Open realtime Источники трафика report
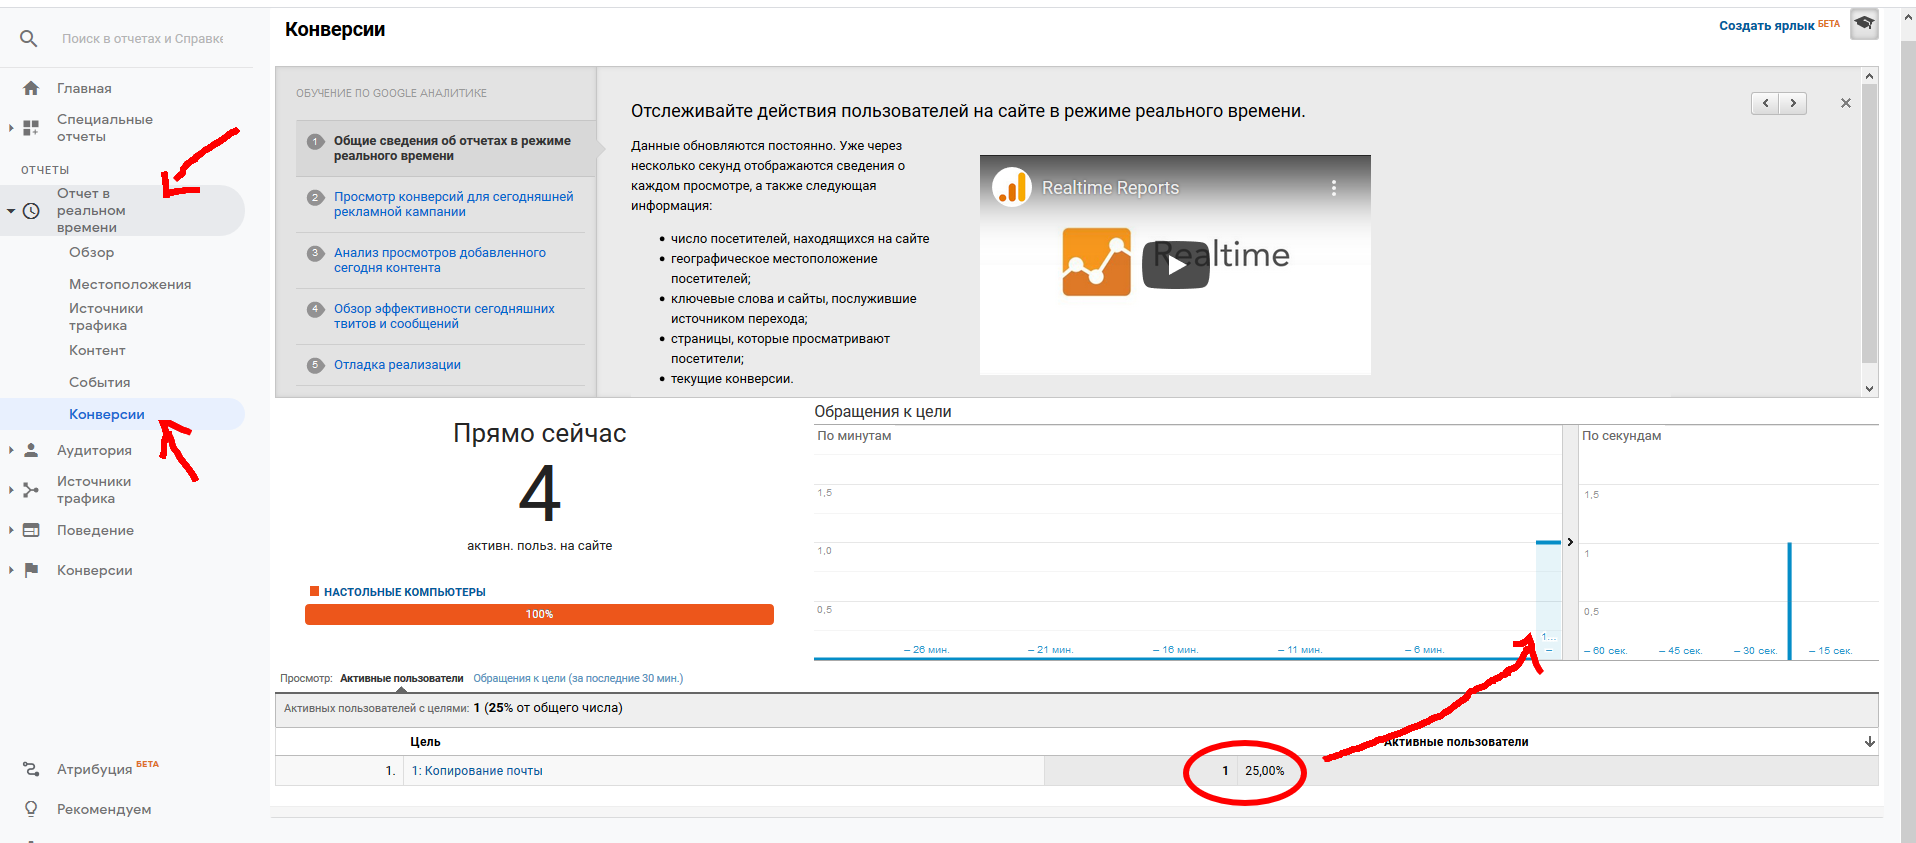 106,317
